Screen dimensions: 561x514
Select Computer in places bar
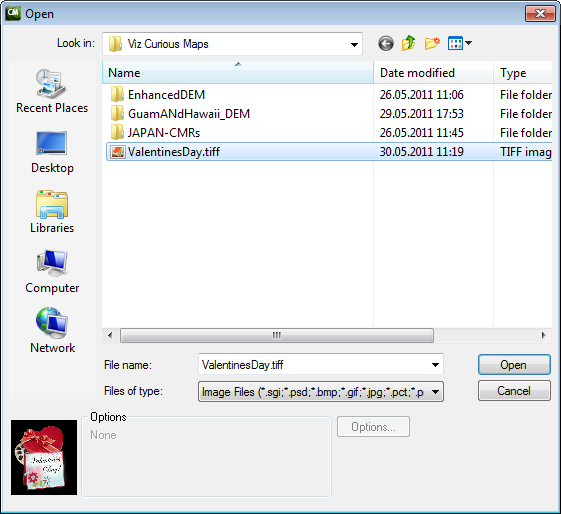click(x=52, y=272)
